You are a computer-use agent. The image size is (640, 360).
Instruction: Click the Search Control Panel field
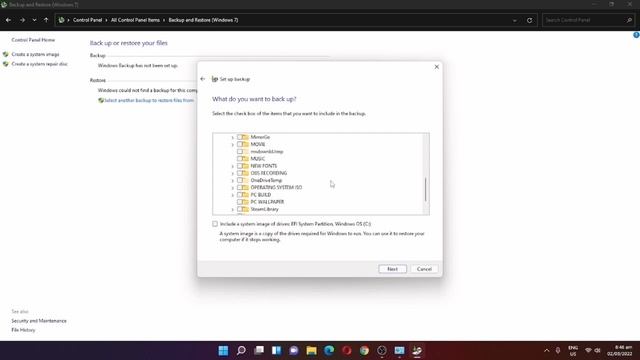pyautogui.click(x=588, y=20)
